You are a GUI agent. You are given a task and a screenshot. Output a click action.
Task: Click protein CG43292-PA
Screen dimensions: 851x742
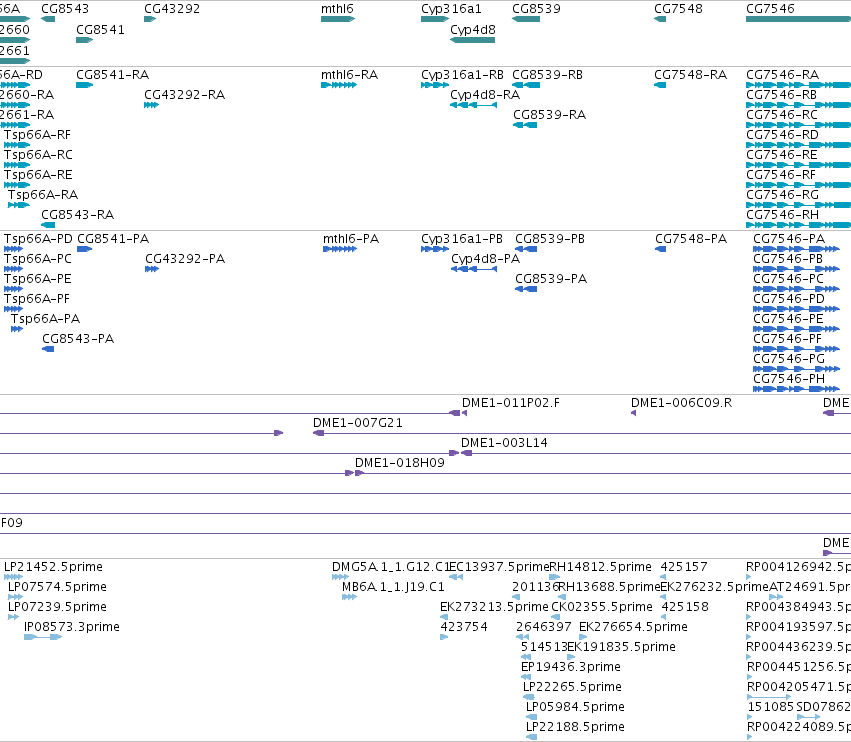(x=185, y=259)
